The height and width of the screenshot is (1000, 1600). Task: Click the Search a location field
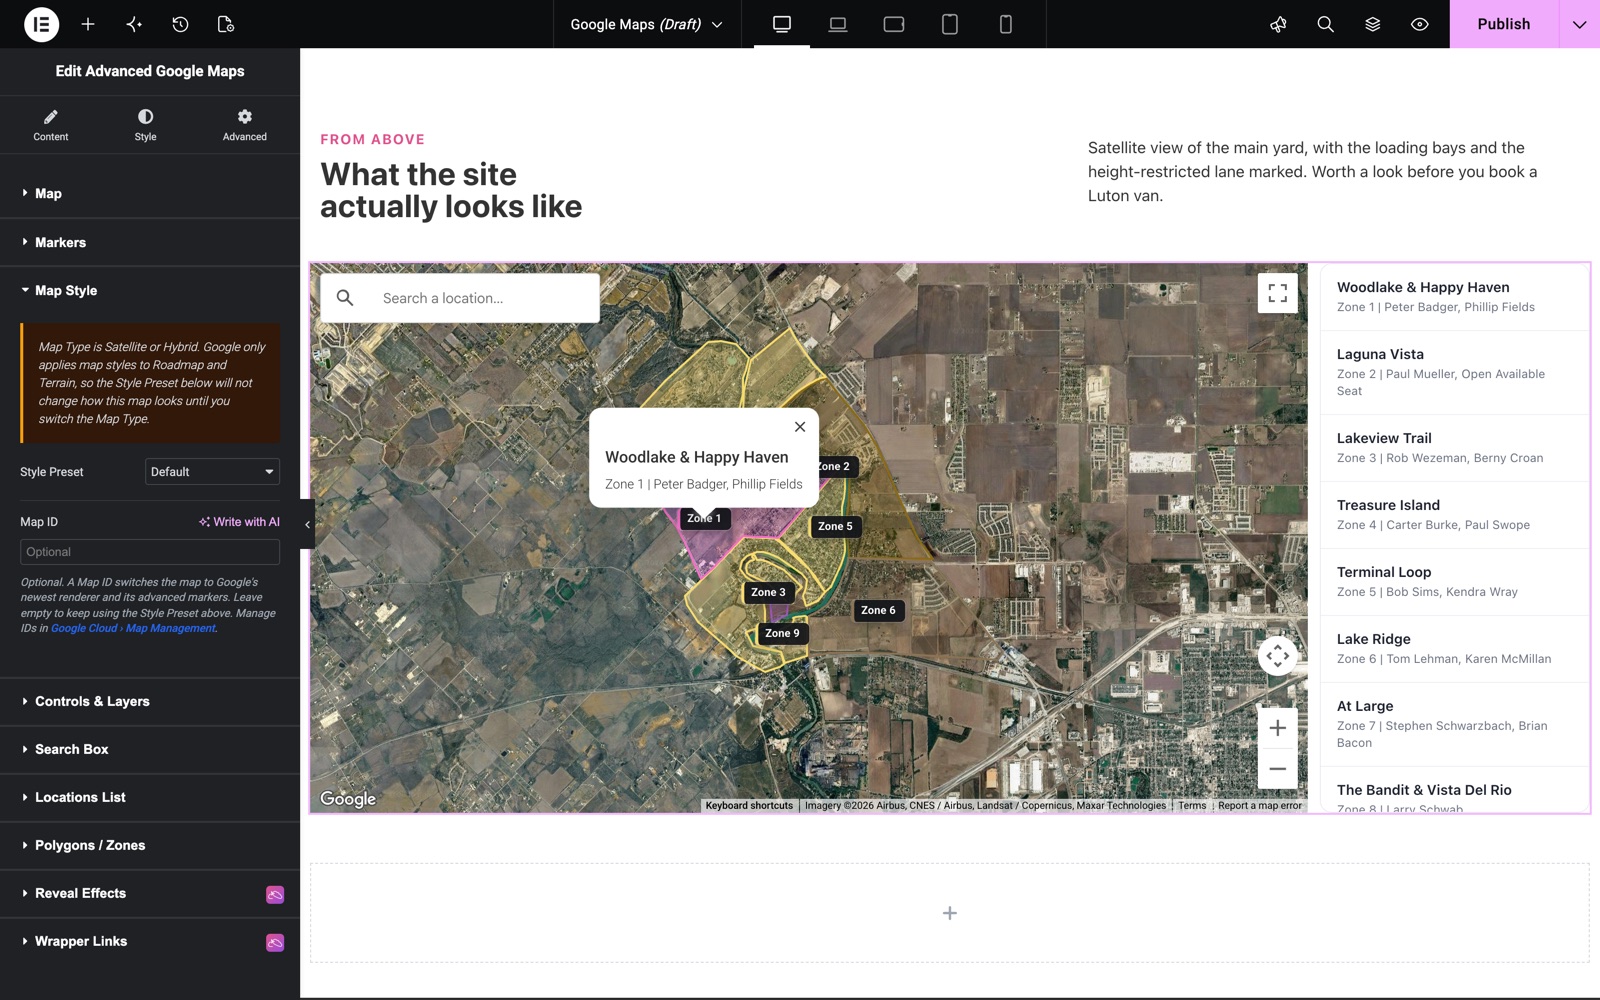point(460,298)
